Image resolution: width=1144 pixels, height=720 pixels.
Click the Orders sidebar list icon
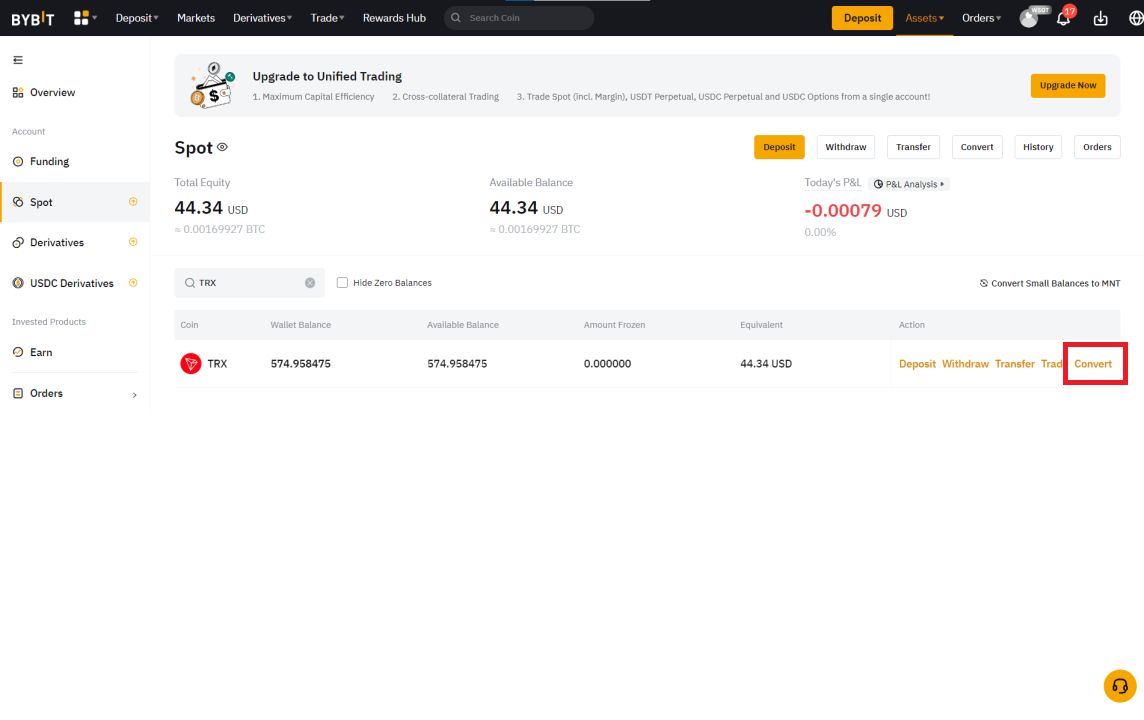(x=18, y=393)
